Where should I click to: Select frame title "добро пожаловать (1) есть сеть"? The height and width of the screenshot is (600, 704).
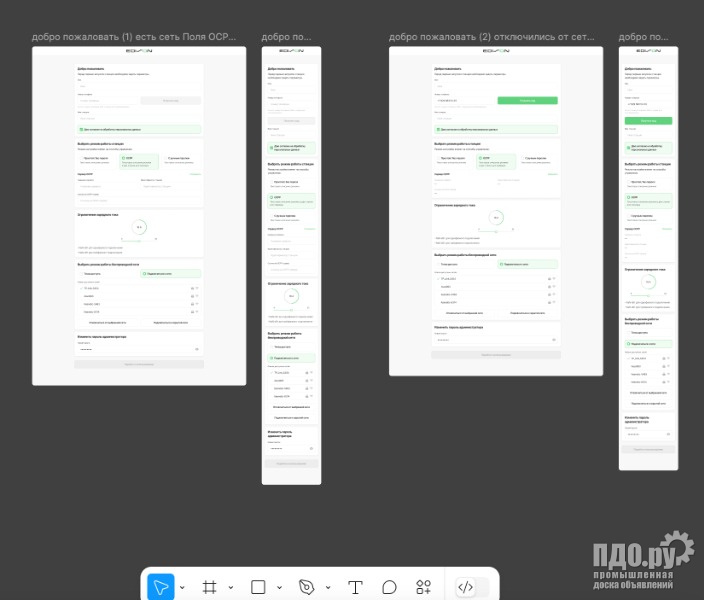(135, 37)
